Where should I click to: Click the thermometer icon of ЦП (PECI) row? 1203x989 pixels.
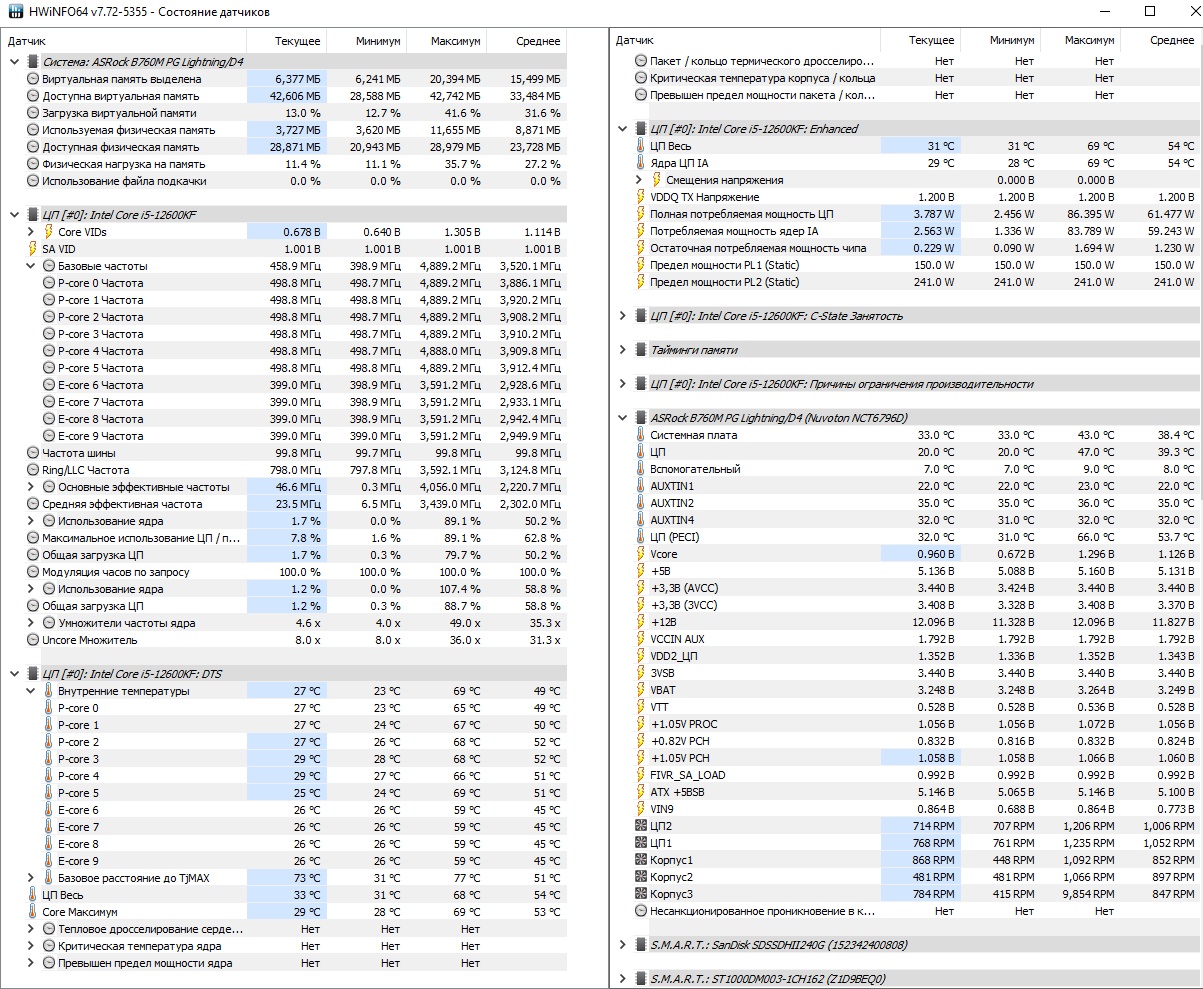pos(641,537)
